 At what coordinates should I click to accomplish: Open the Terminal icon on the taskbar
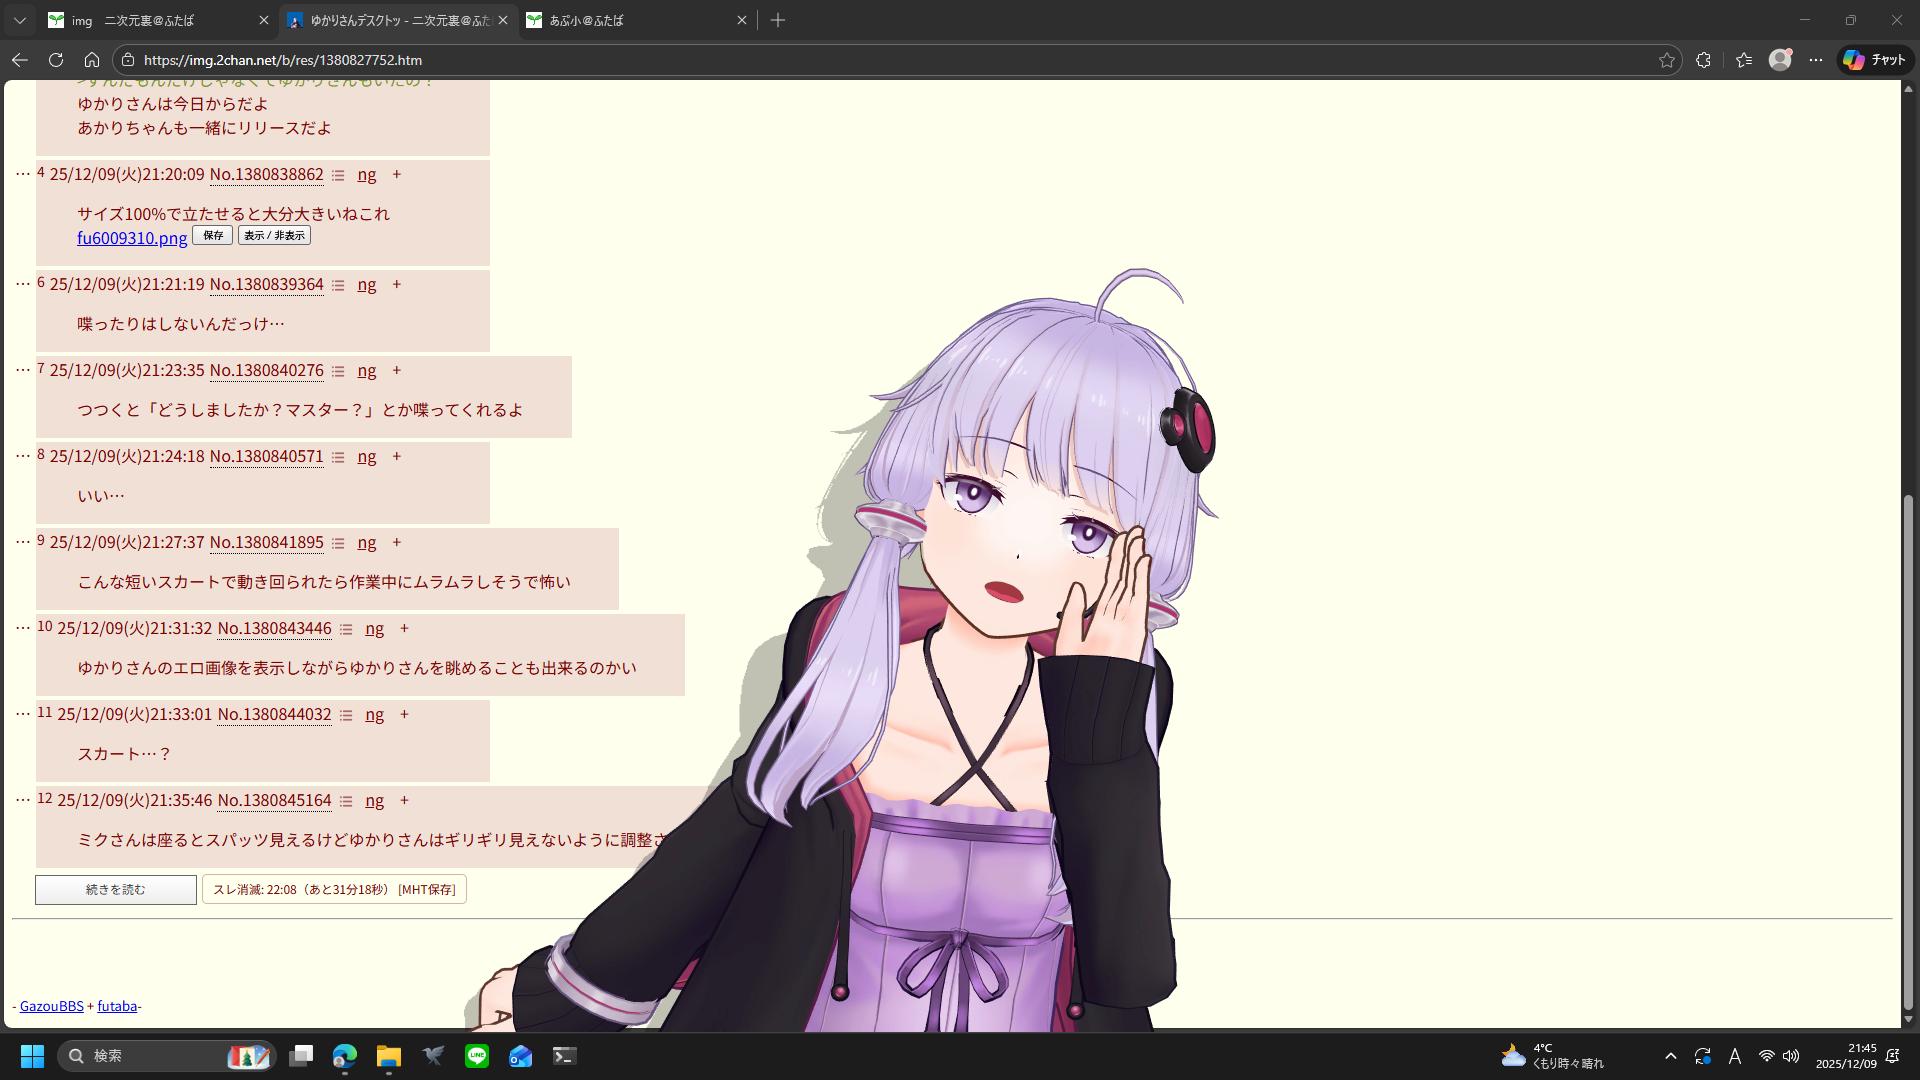point(565,1056)
